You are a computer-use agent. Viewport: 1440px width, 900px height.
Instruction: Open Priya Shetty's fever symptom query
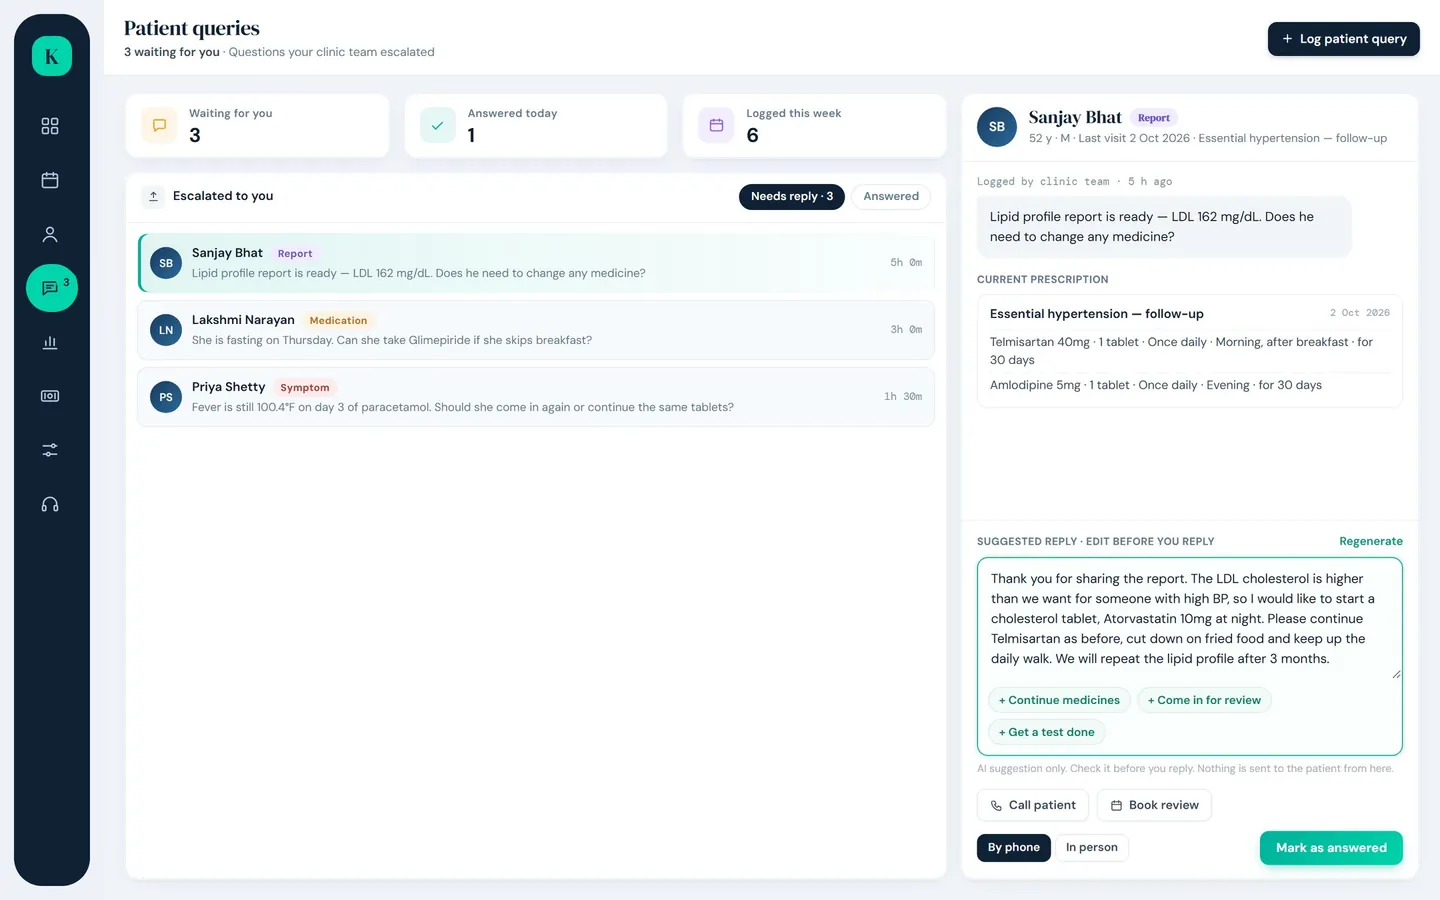point(536,397)
